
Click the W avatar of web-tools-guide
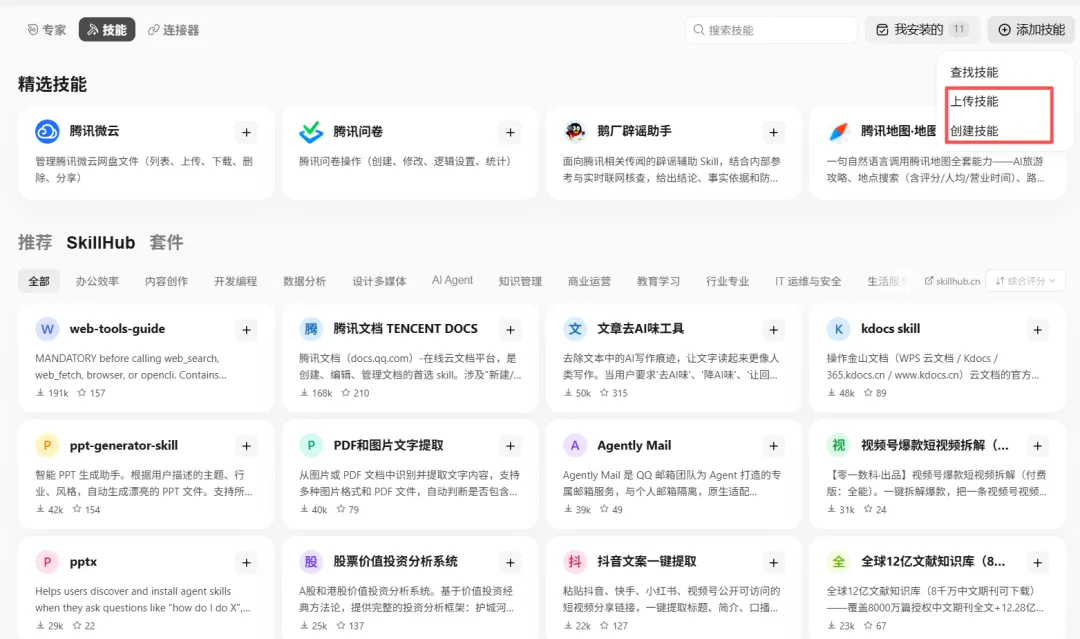(x=47, y=329)
